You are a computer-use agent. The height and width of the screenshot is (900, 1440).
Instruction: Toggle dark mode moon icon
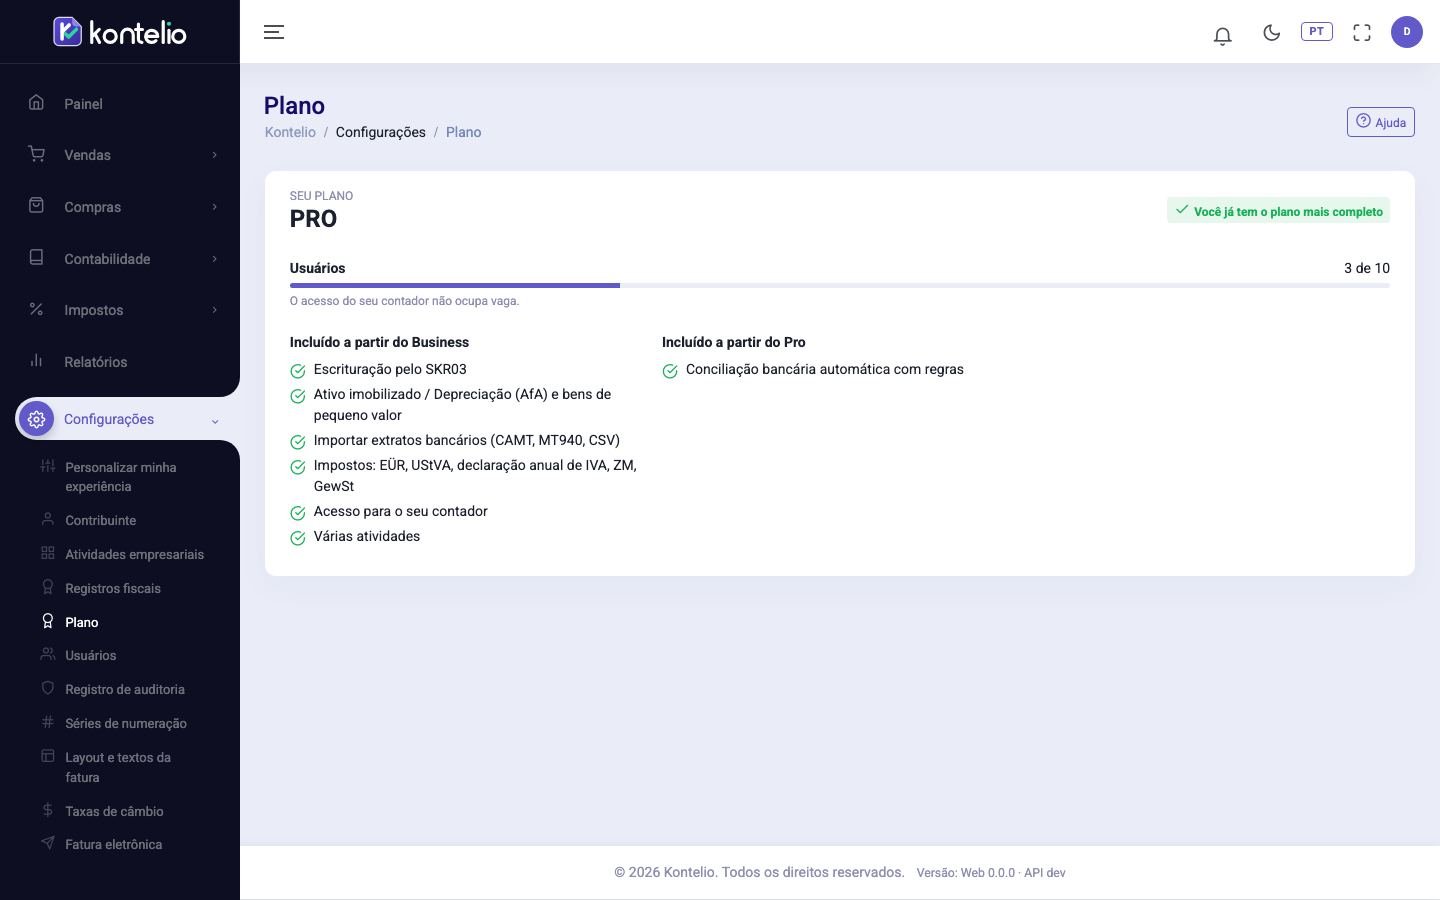(x=1271, y=32)
